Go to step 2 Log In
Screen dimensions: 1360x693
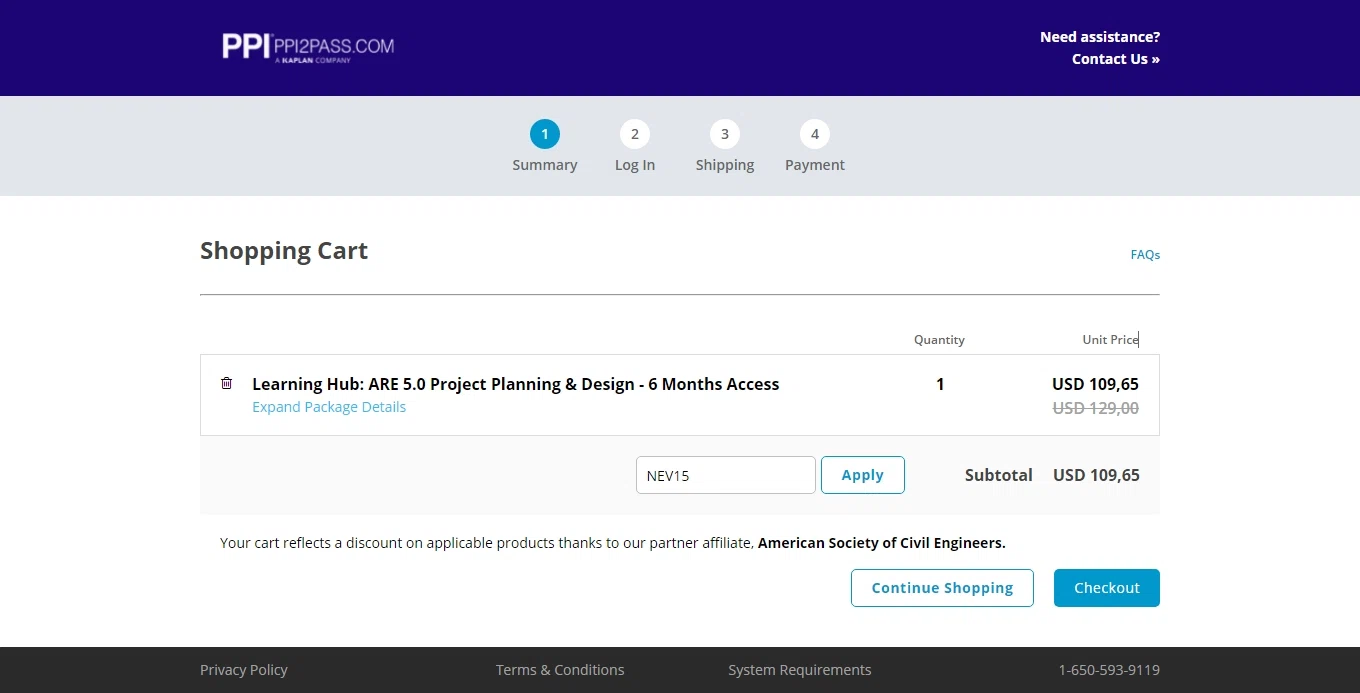click(635, 147)
